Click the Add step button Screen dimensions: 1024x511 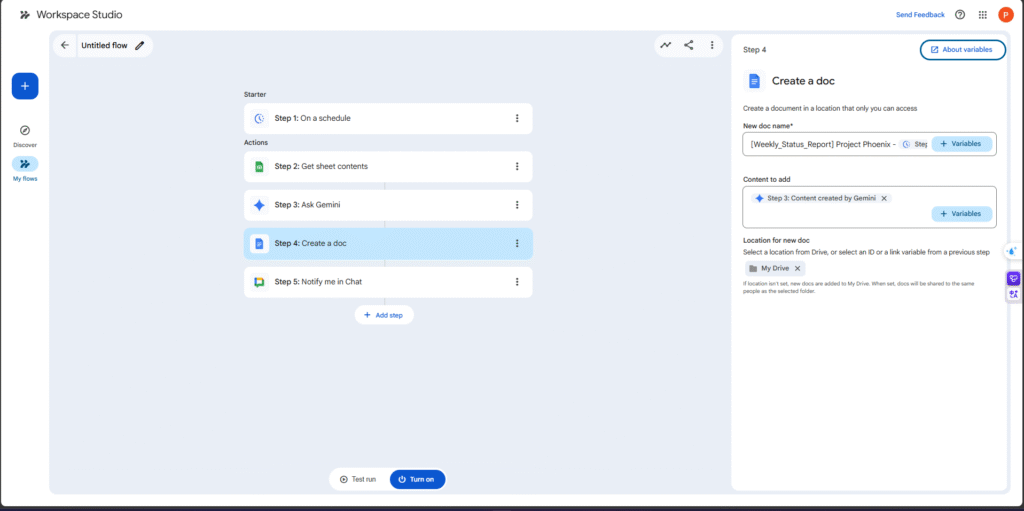384,314
